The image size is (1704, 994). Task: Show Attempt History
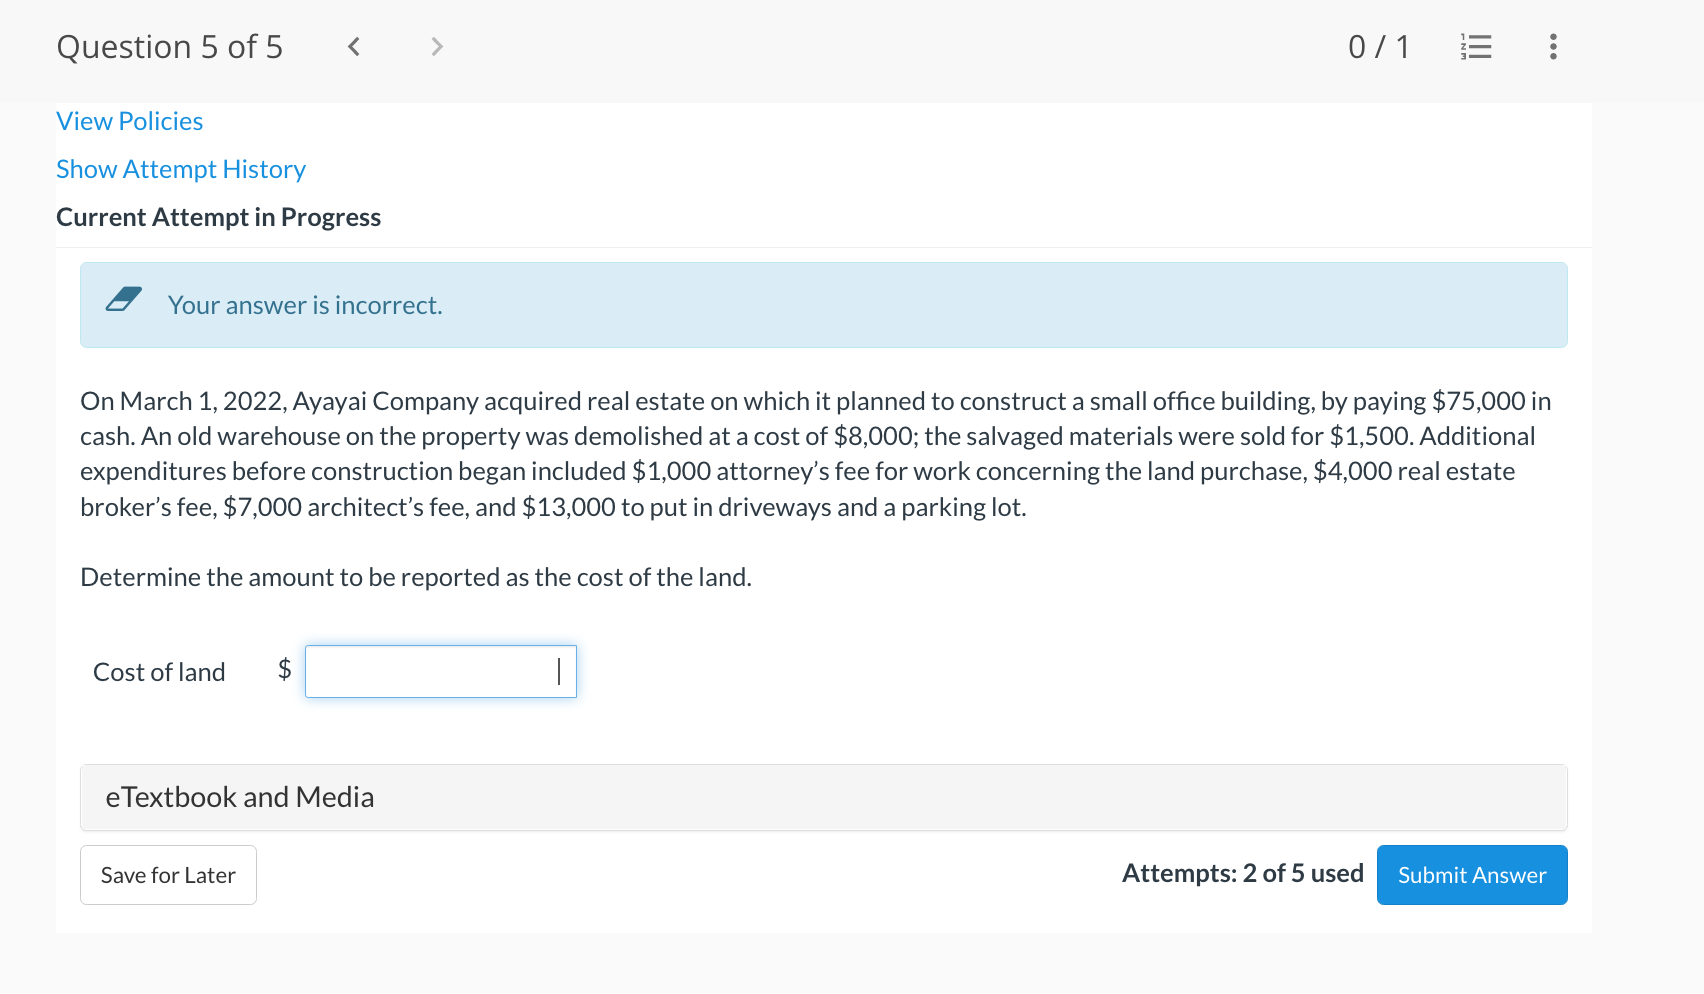click(181, 169)
